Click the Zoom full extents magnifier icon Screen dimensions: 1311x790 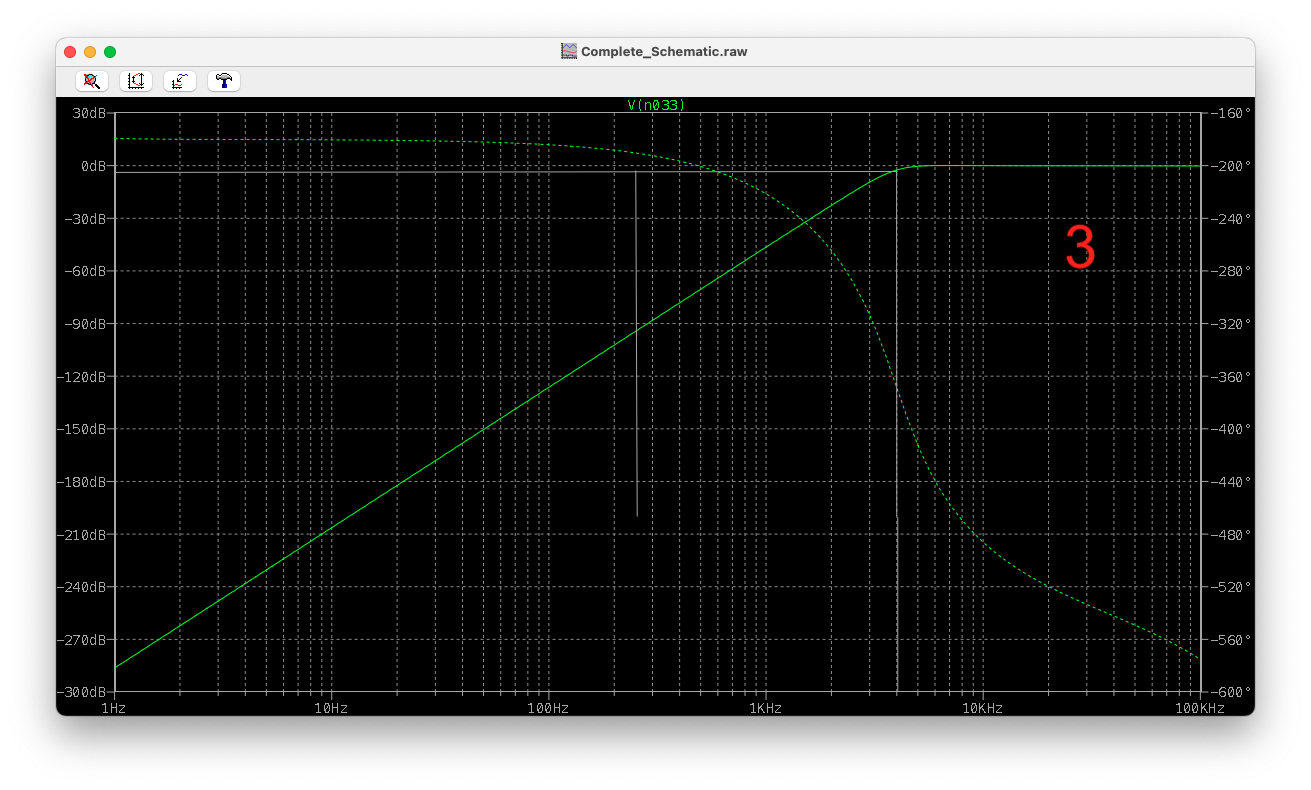(92, 81)
